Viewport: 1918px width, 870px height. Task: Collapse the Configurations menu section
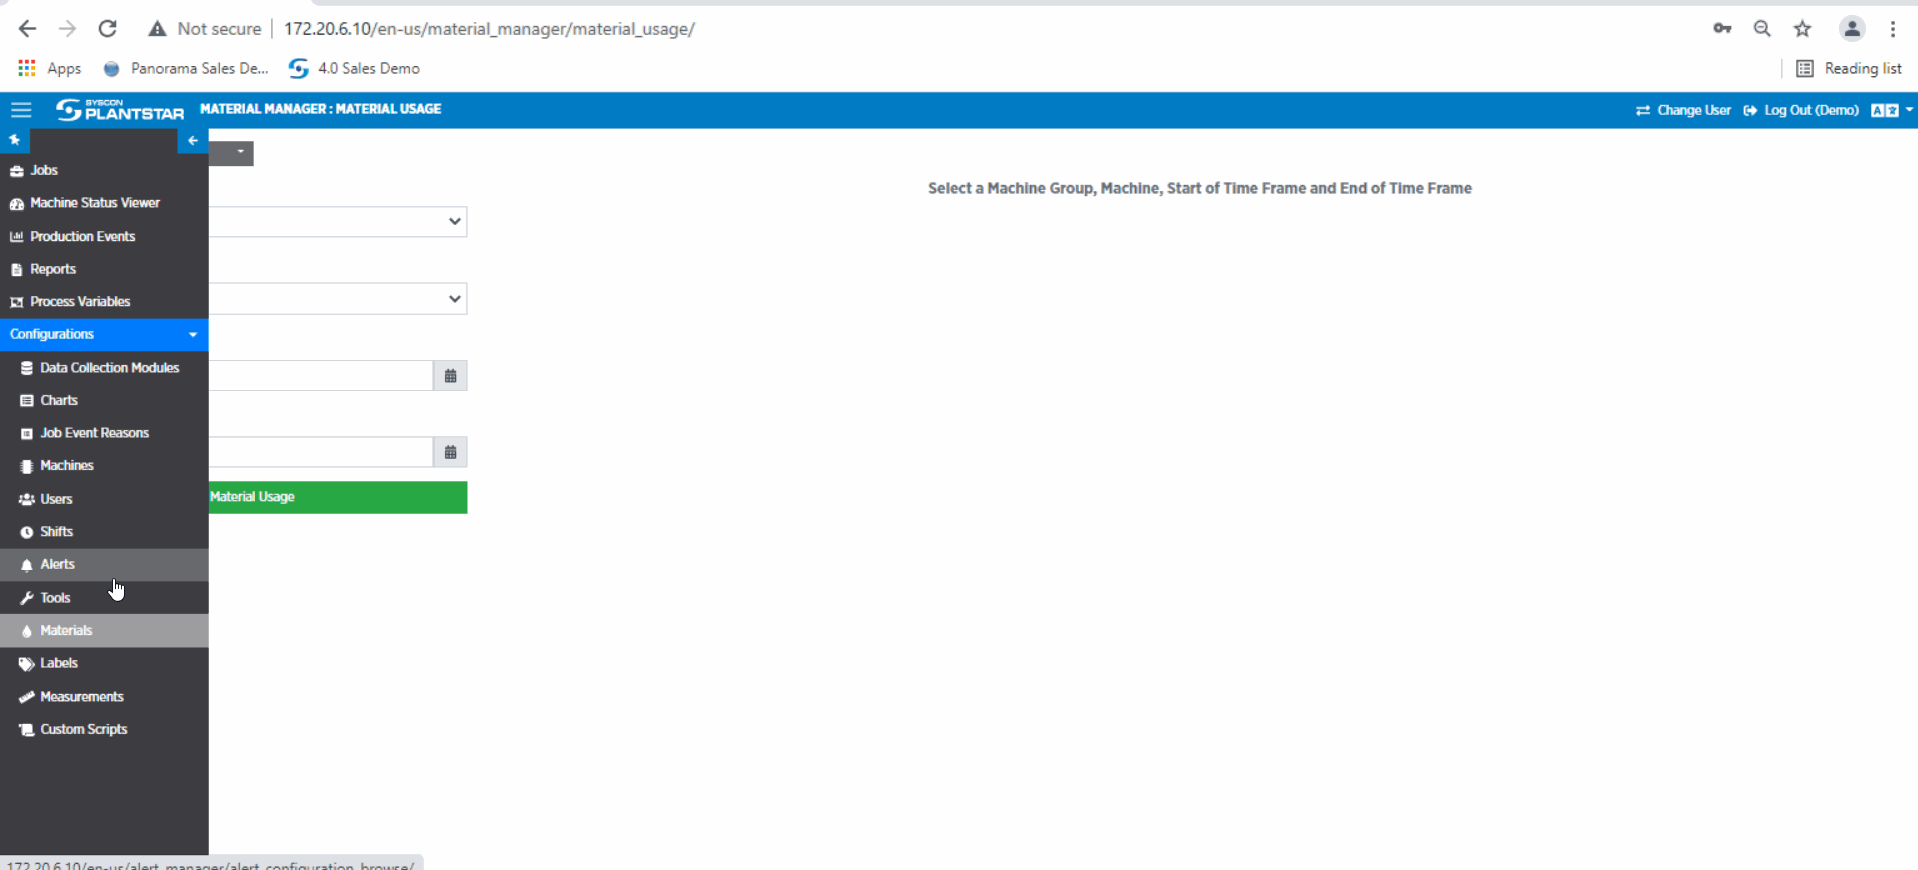coord(104,334)
